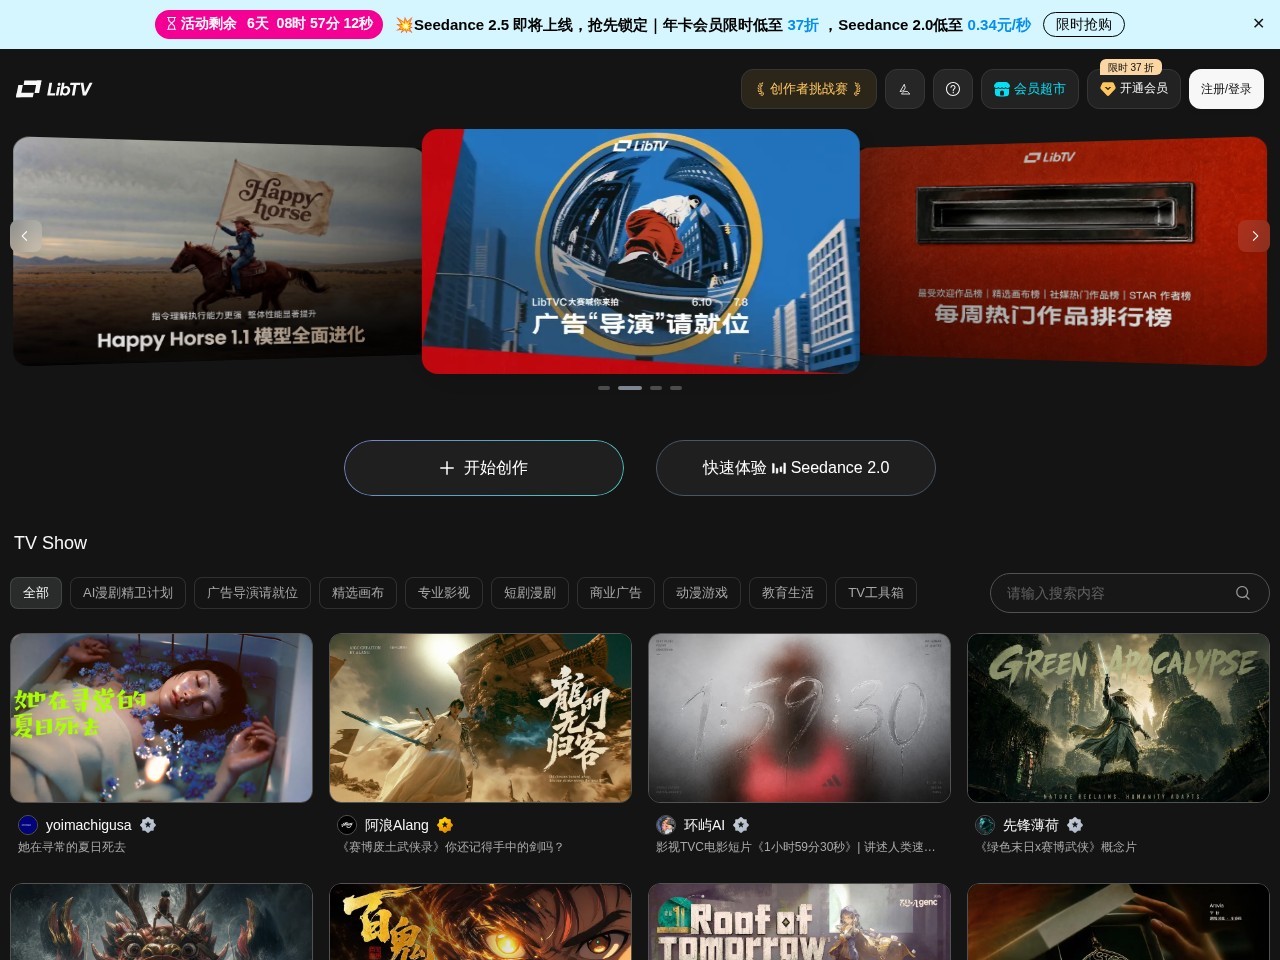Open the 龙门无归客 video thumbnail
The height and width of the screenshot is (960, 1280).
tap(480, 718)
